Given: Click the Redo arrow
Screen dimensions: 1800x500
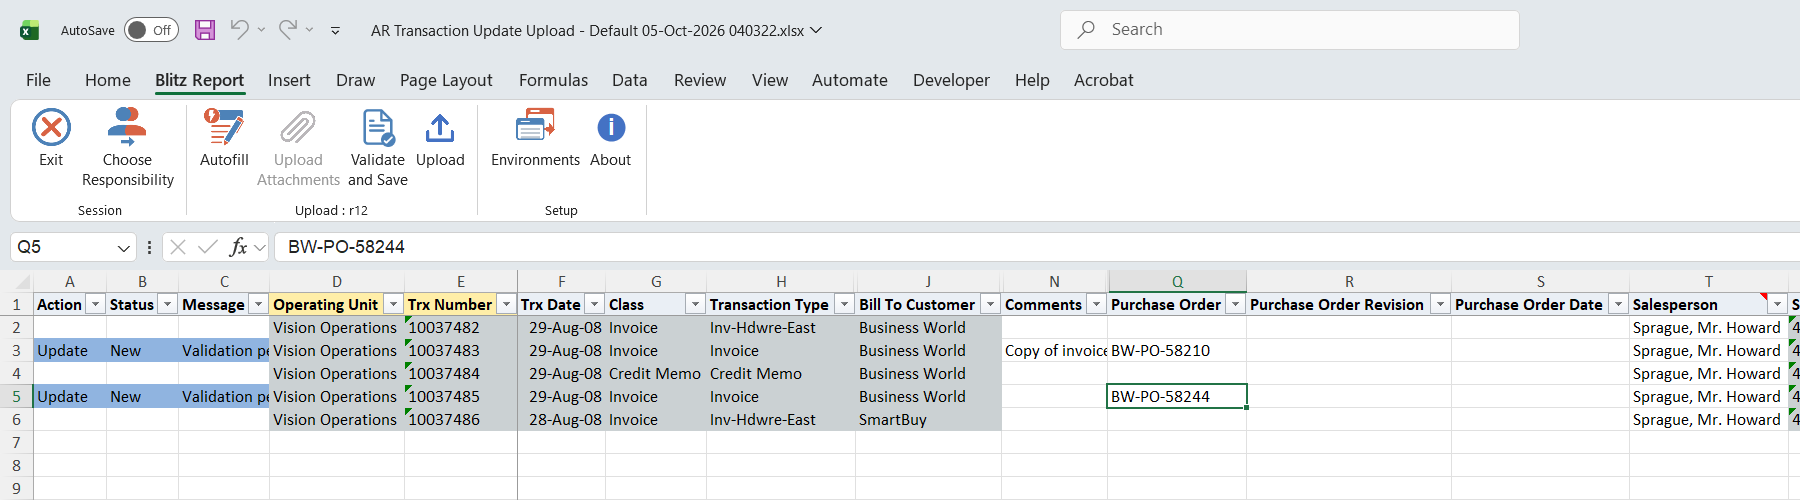Looking at the screenshot, I should point(288,29).
